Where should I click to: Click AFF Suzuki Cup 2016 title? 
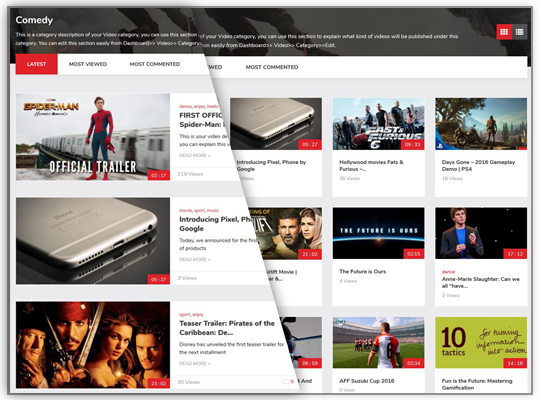click(367, 381)
